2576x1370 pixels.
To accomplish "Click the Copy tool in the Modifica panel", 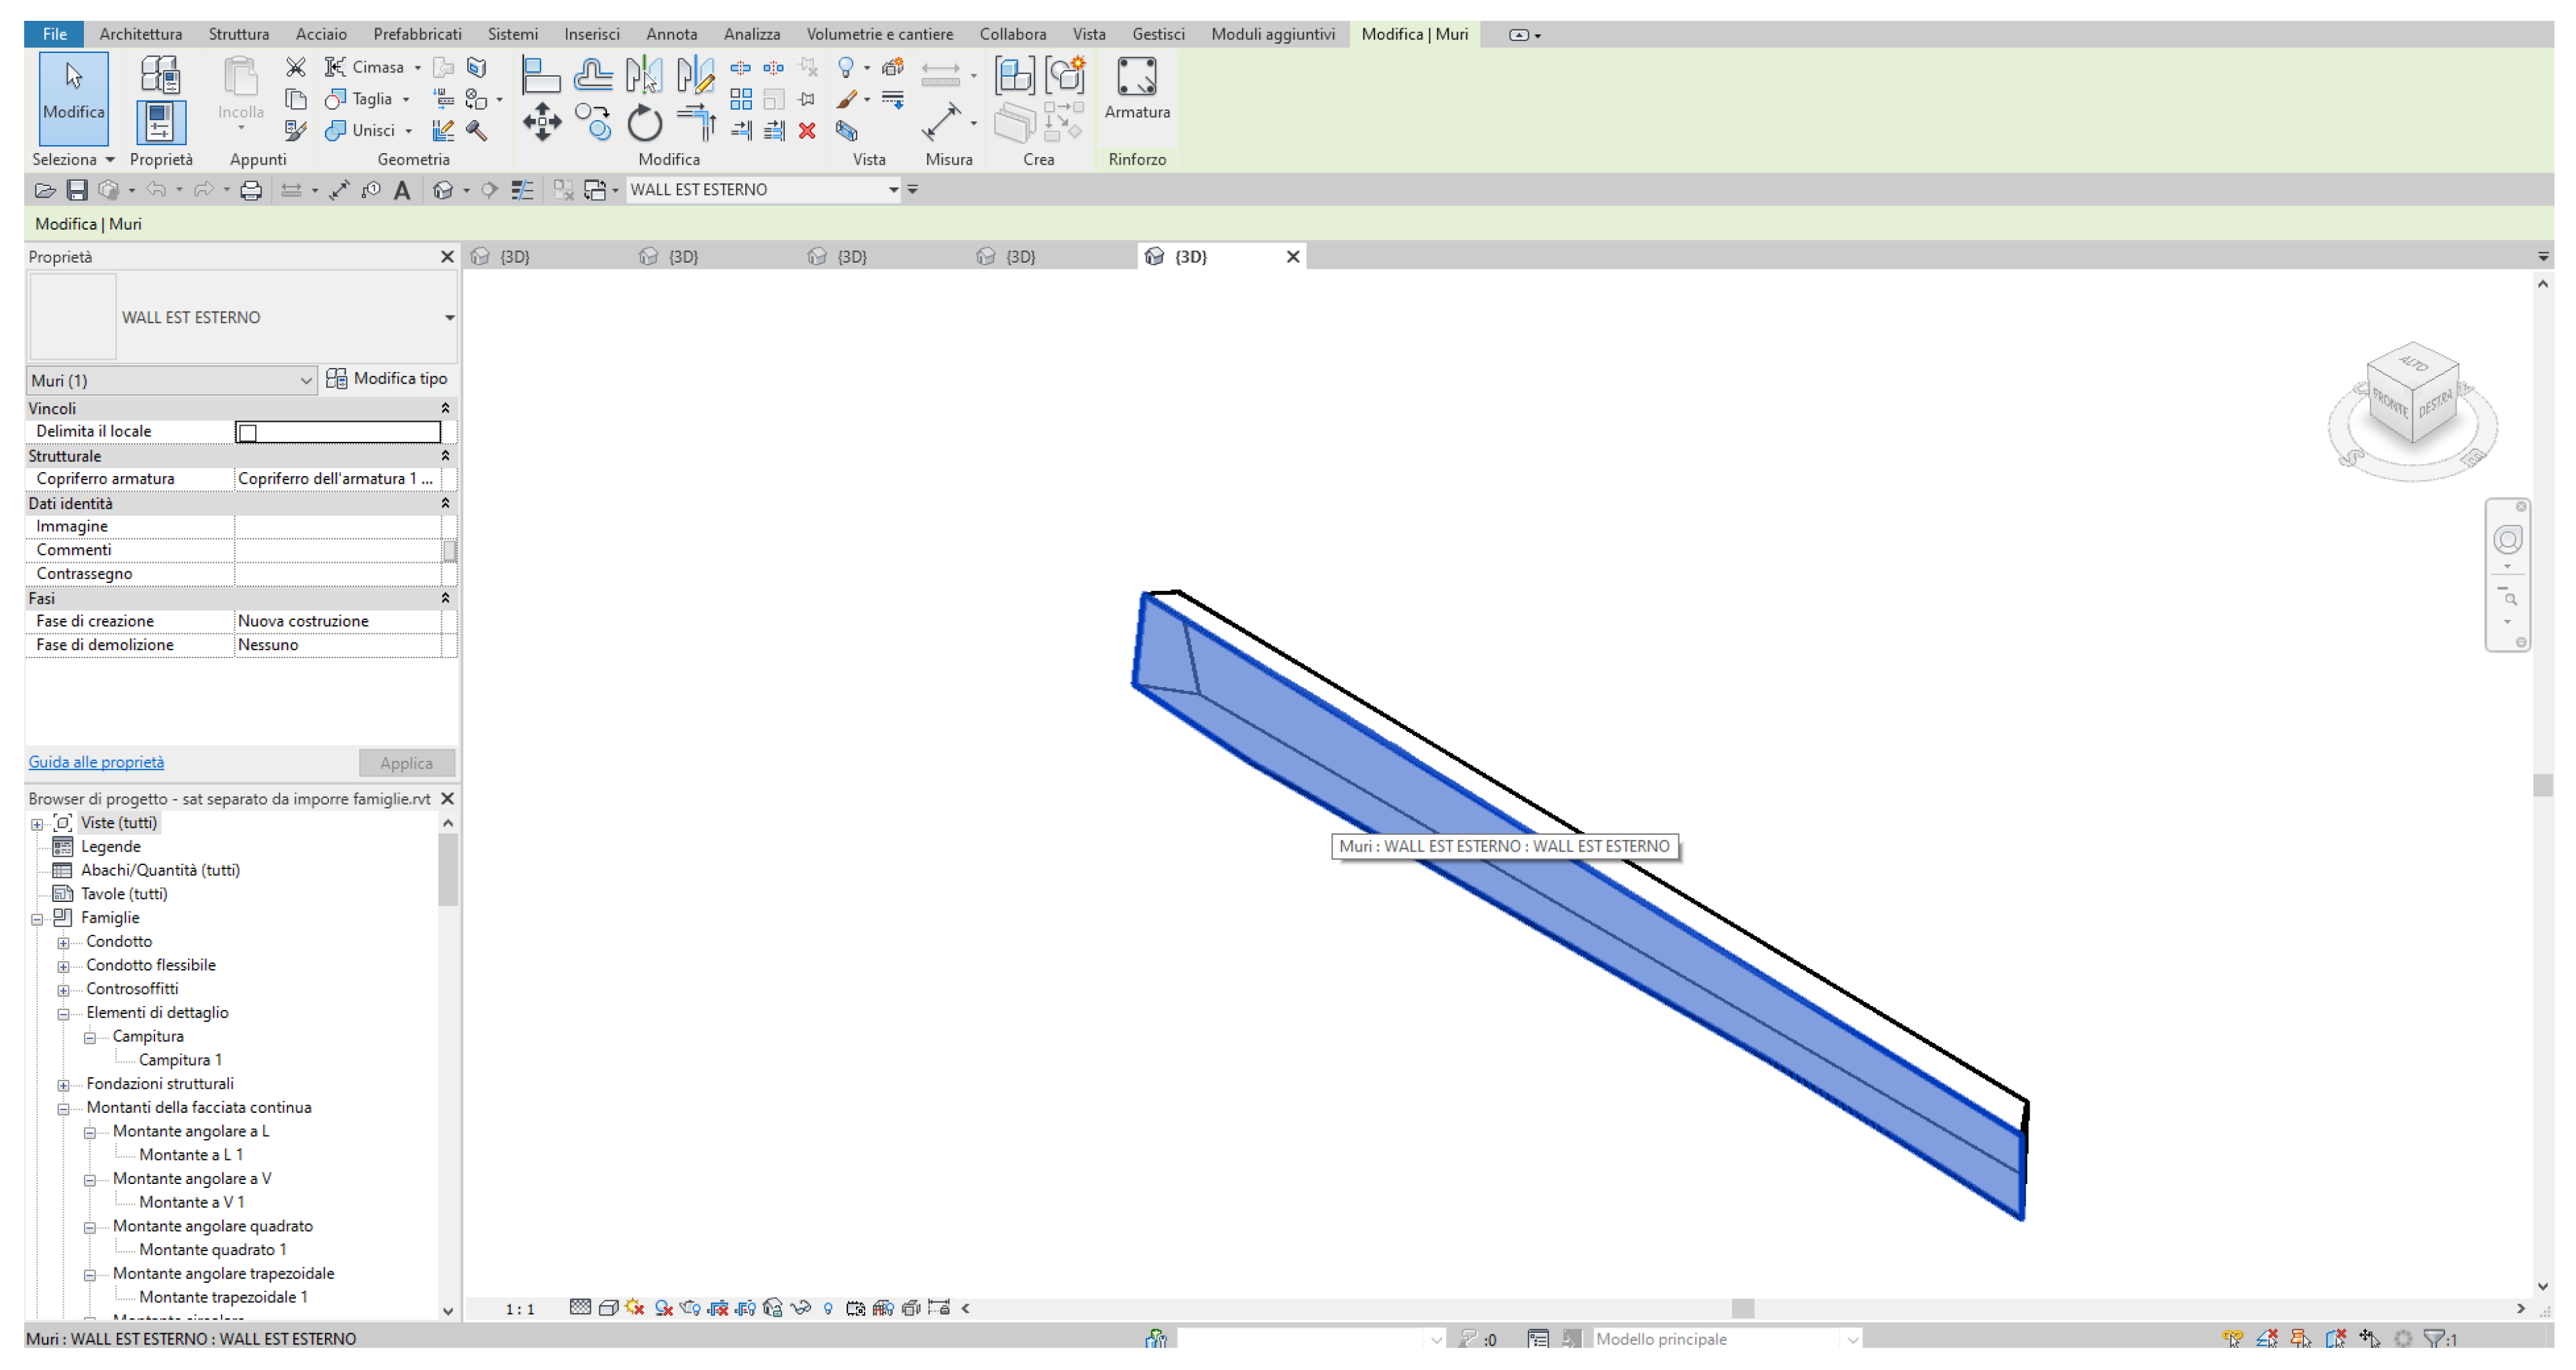I will pos(593,123).
